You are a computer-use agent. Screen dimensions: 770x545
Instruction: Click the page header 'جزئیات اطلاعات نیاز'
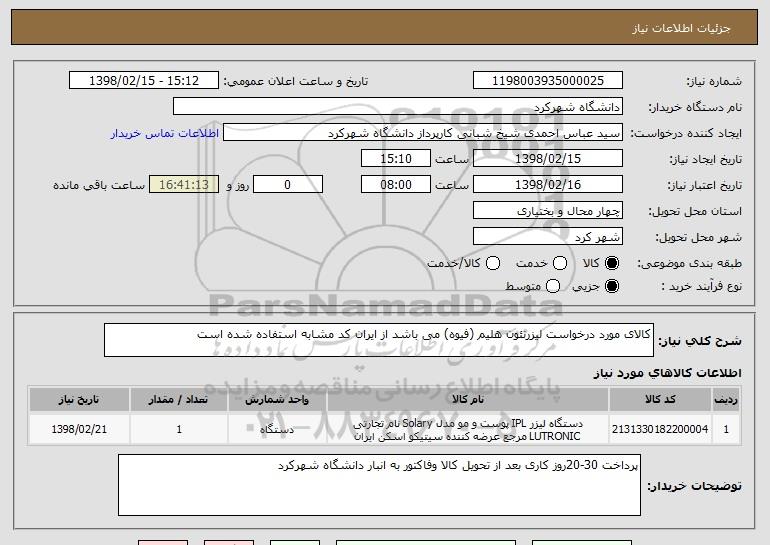[x=681, y=28]
